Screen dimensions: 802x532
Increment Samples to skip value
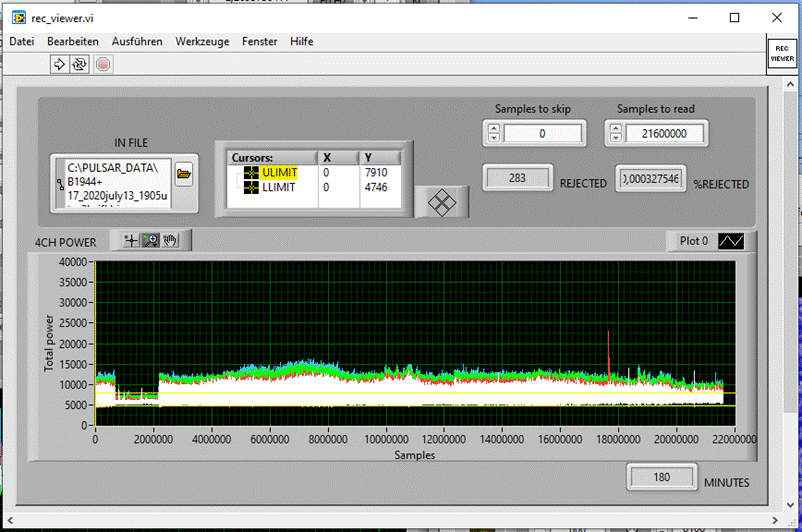coord(494,129)
